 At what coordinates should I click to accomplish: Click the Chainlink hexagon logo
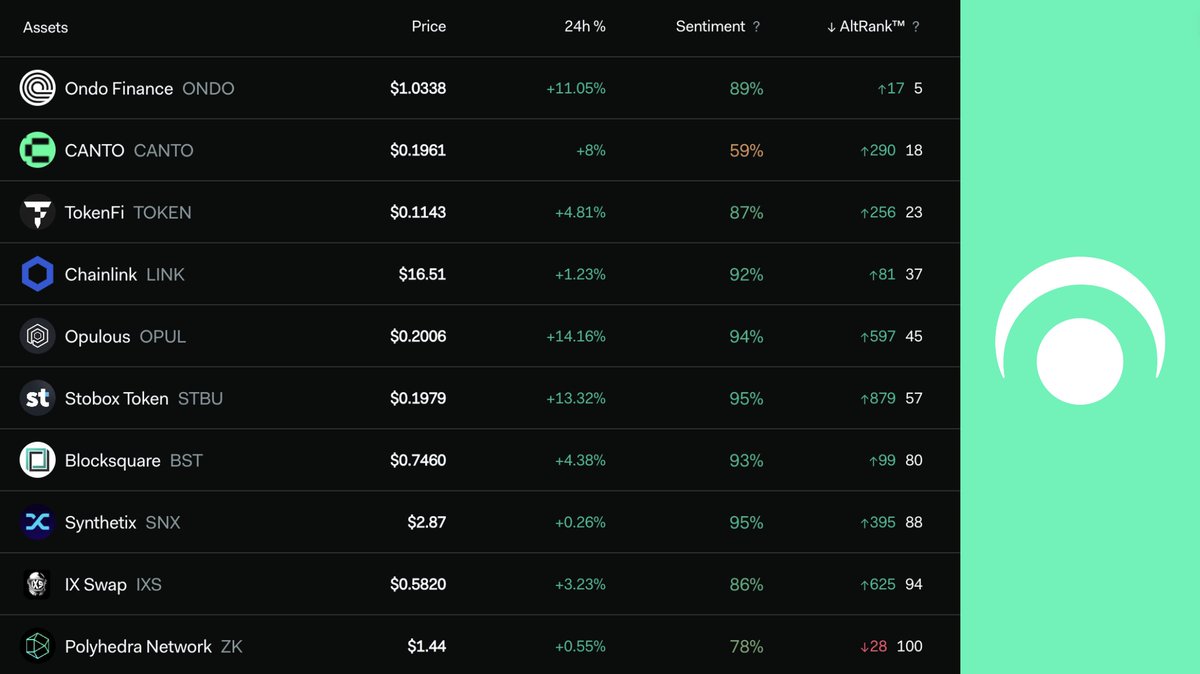point(37,274)
